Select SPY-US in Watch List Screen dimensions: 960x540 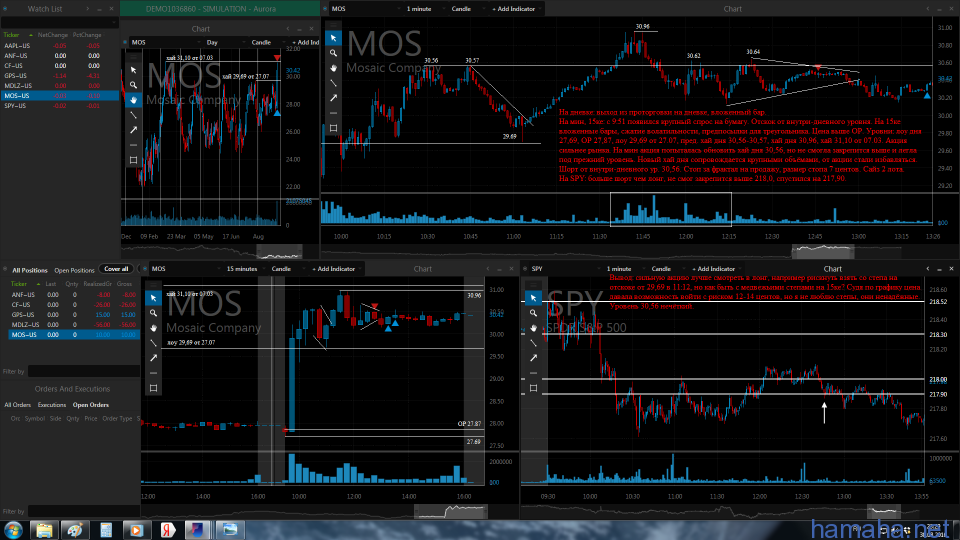pos(60,105)
